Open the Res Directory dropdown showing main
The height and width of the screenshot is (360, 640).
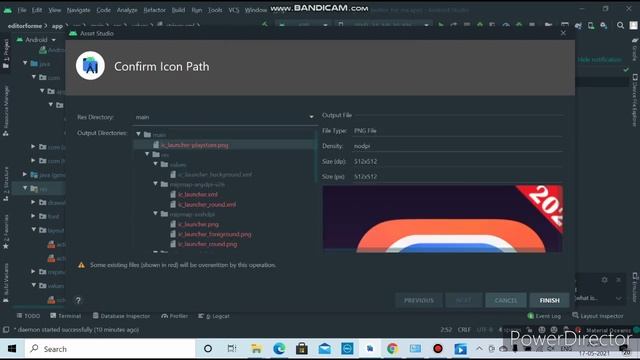tap(224, 117)
